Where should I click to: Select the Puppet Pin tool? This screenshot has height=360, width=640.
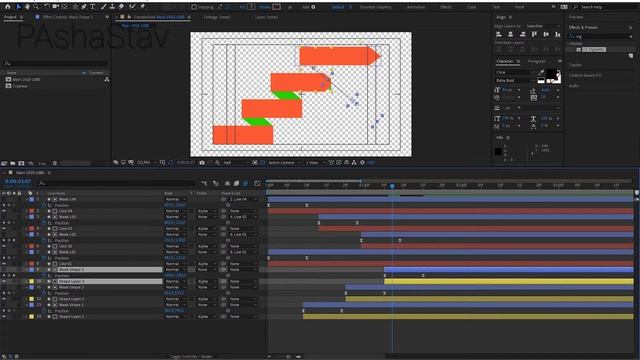[x=142, y=7]
